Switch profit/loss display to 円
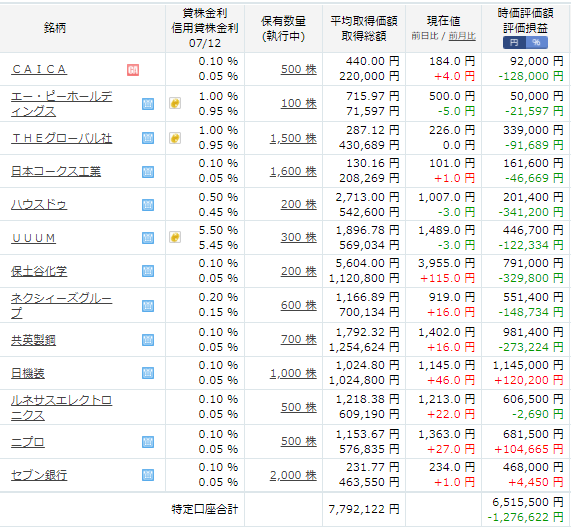This screenshot has height=527, width=571. click(514, 42)
